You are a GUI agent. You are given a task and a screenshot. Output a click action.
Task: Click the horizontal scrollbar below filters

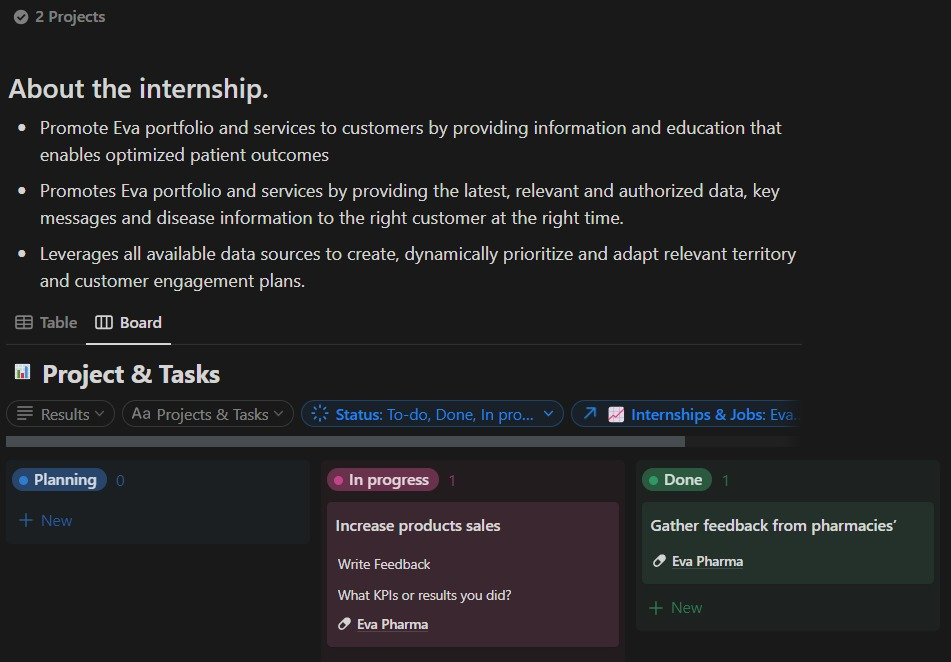pyautogui.click(x=345, y=441)
